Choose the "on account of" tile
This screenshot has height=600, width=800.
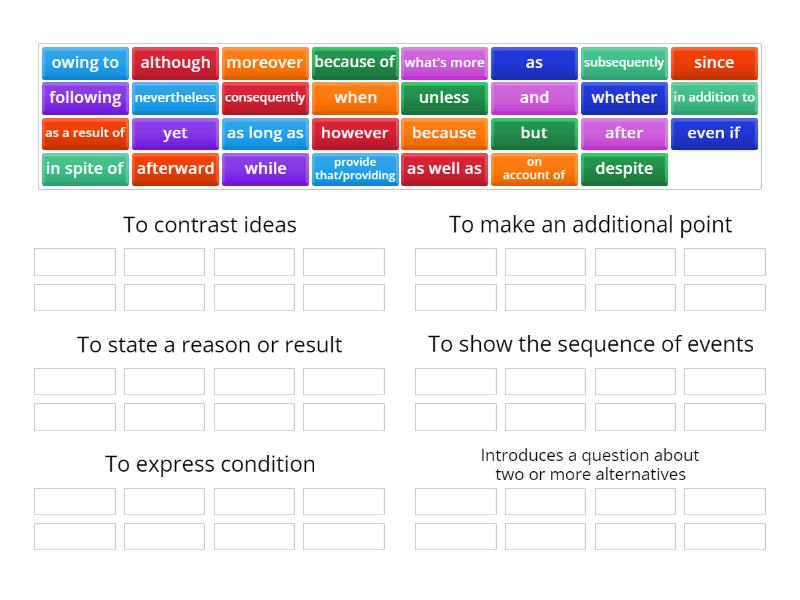tap(534, 168)
